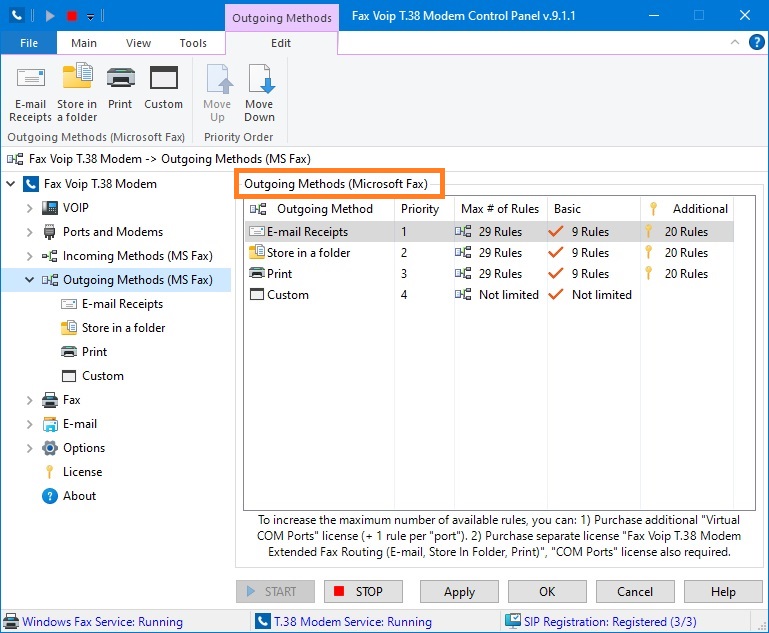Select the E-mail Receipts row in the list
The width and height of the screenshot is (769, 633).
click(489, 231)
